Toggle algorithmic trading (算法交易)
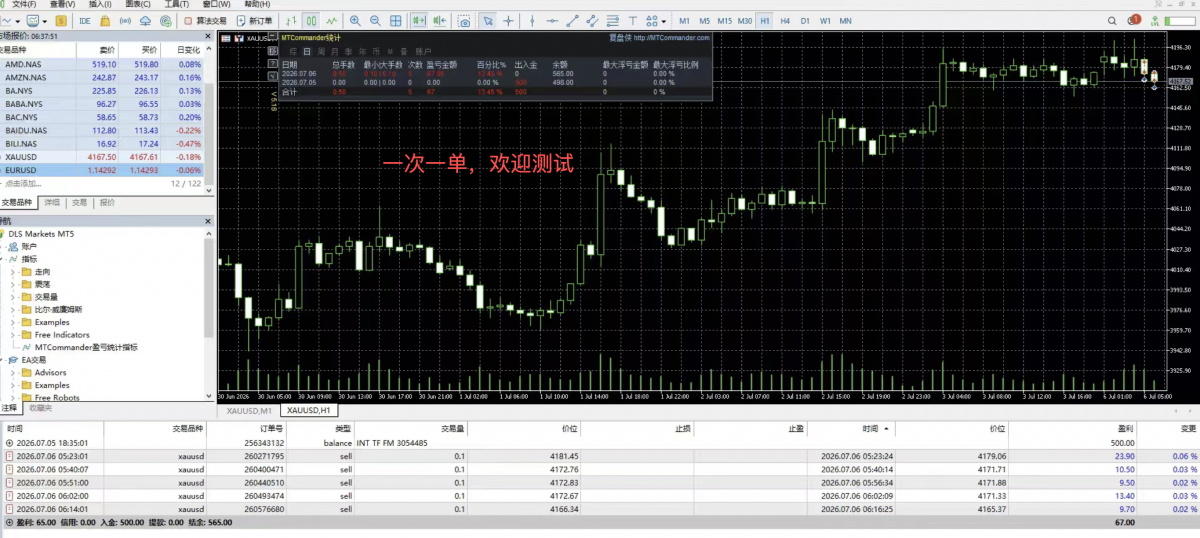 (x=205, y=20)
